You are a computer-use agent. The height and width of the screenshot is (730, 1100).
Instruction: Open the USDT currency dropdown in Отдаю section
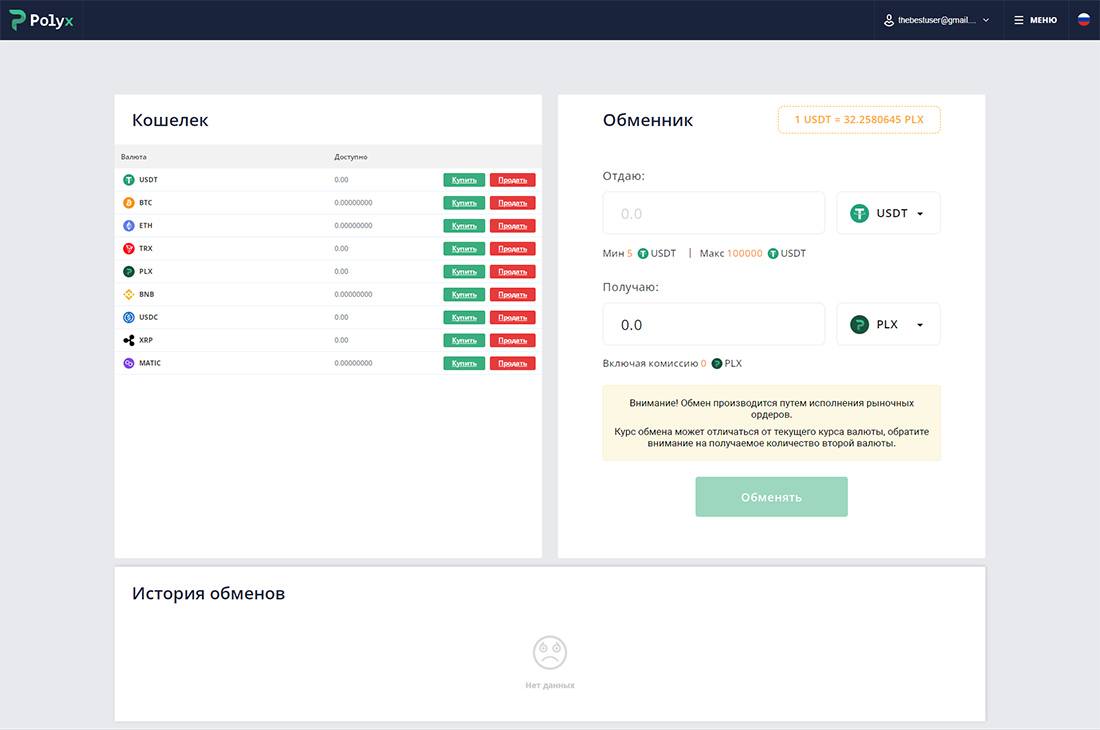point(888,212)
